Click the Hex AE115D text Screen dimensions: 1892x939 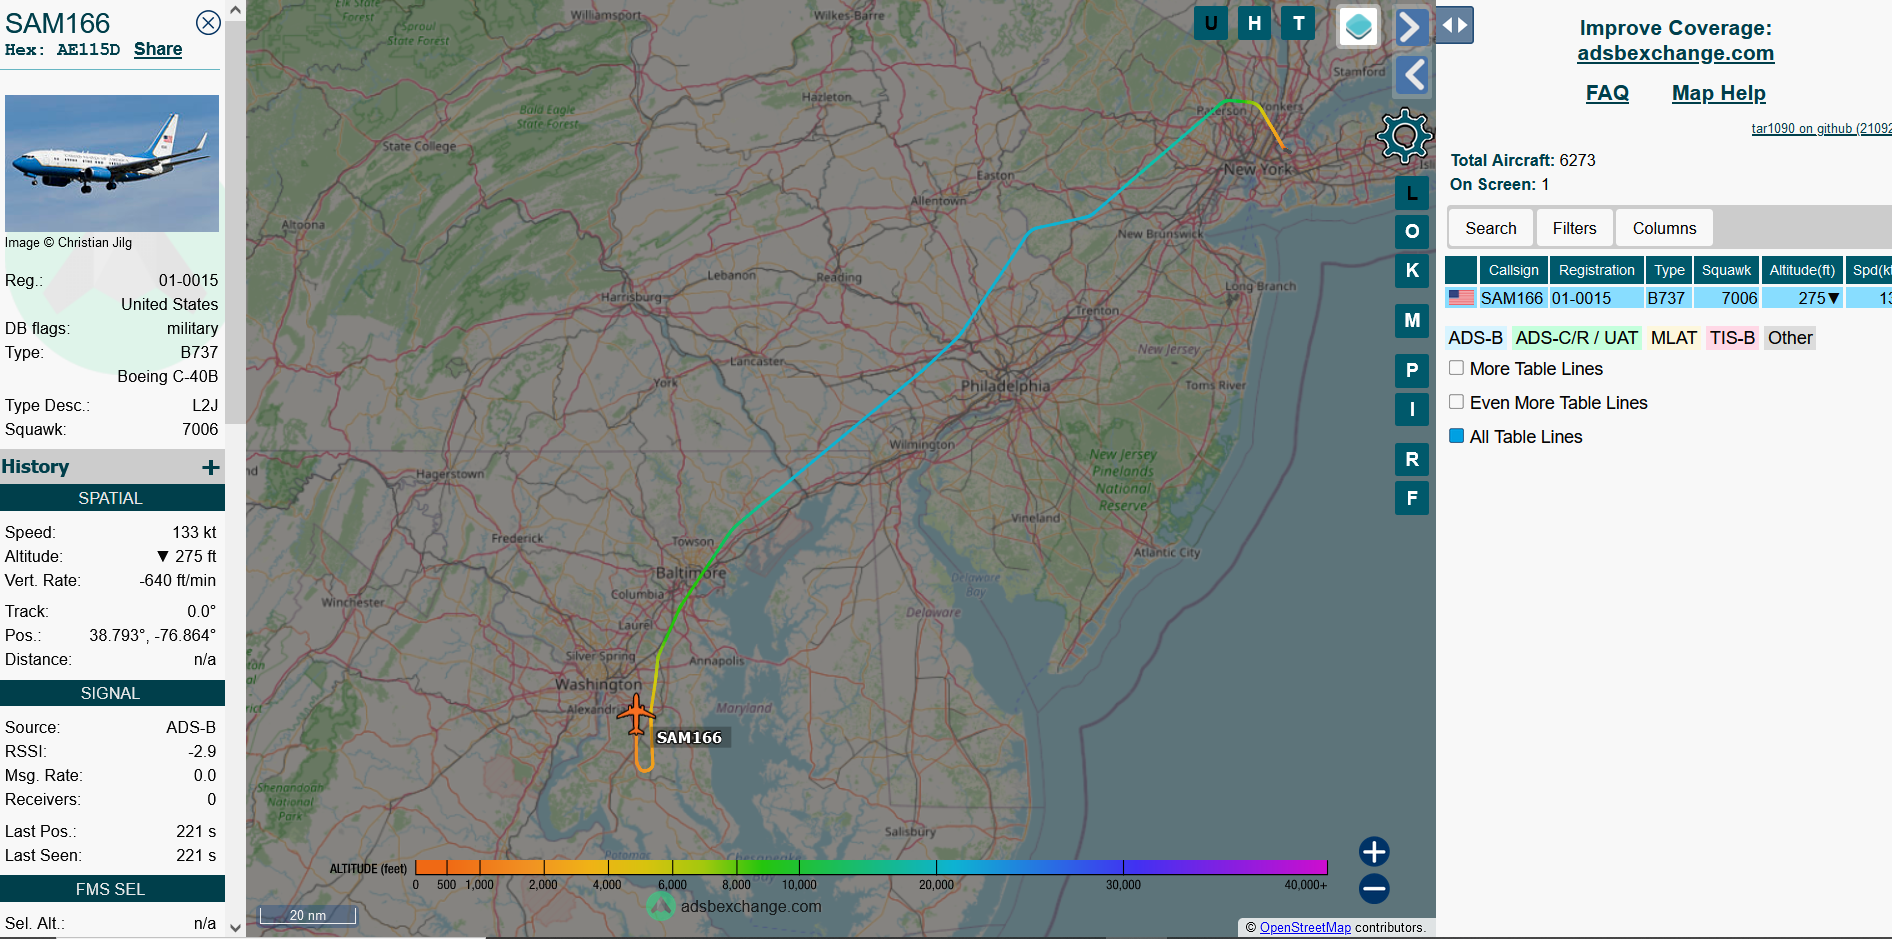[62, 49]
